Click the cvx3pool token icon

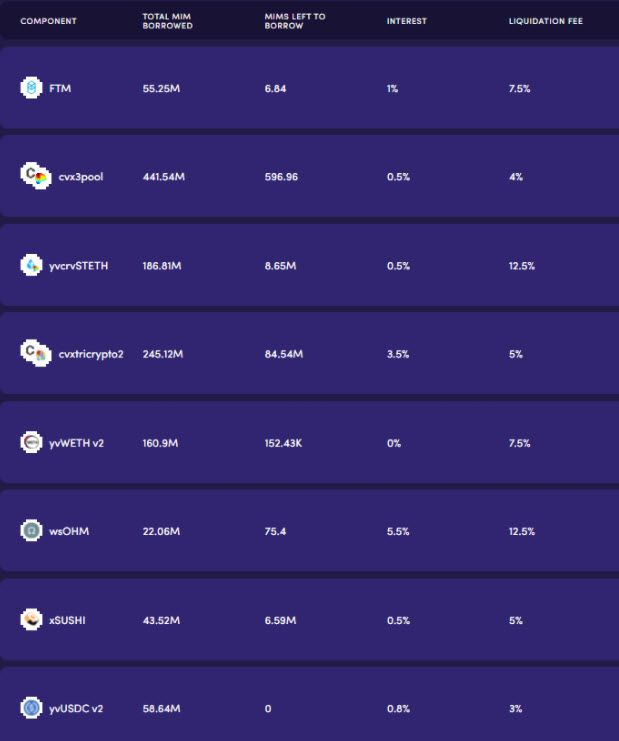[36, 176]
